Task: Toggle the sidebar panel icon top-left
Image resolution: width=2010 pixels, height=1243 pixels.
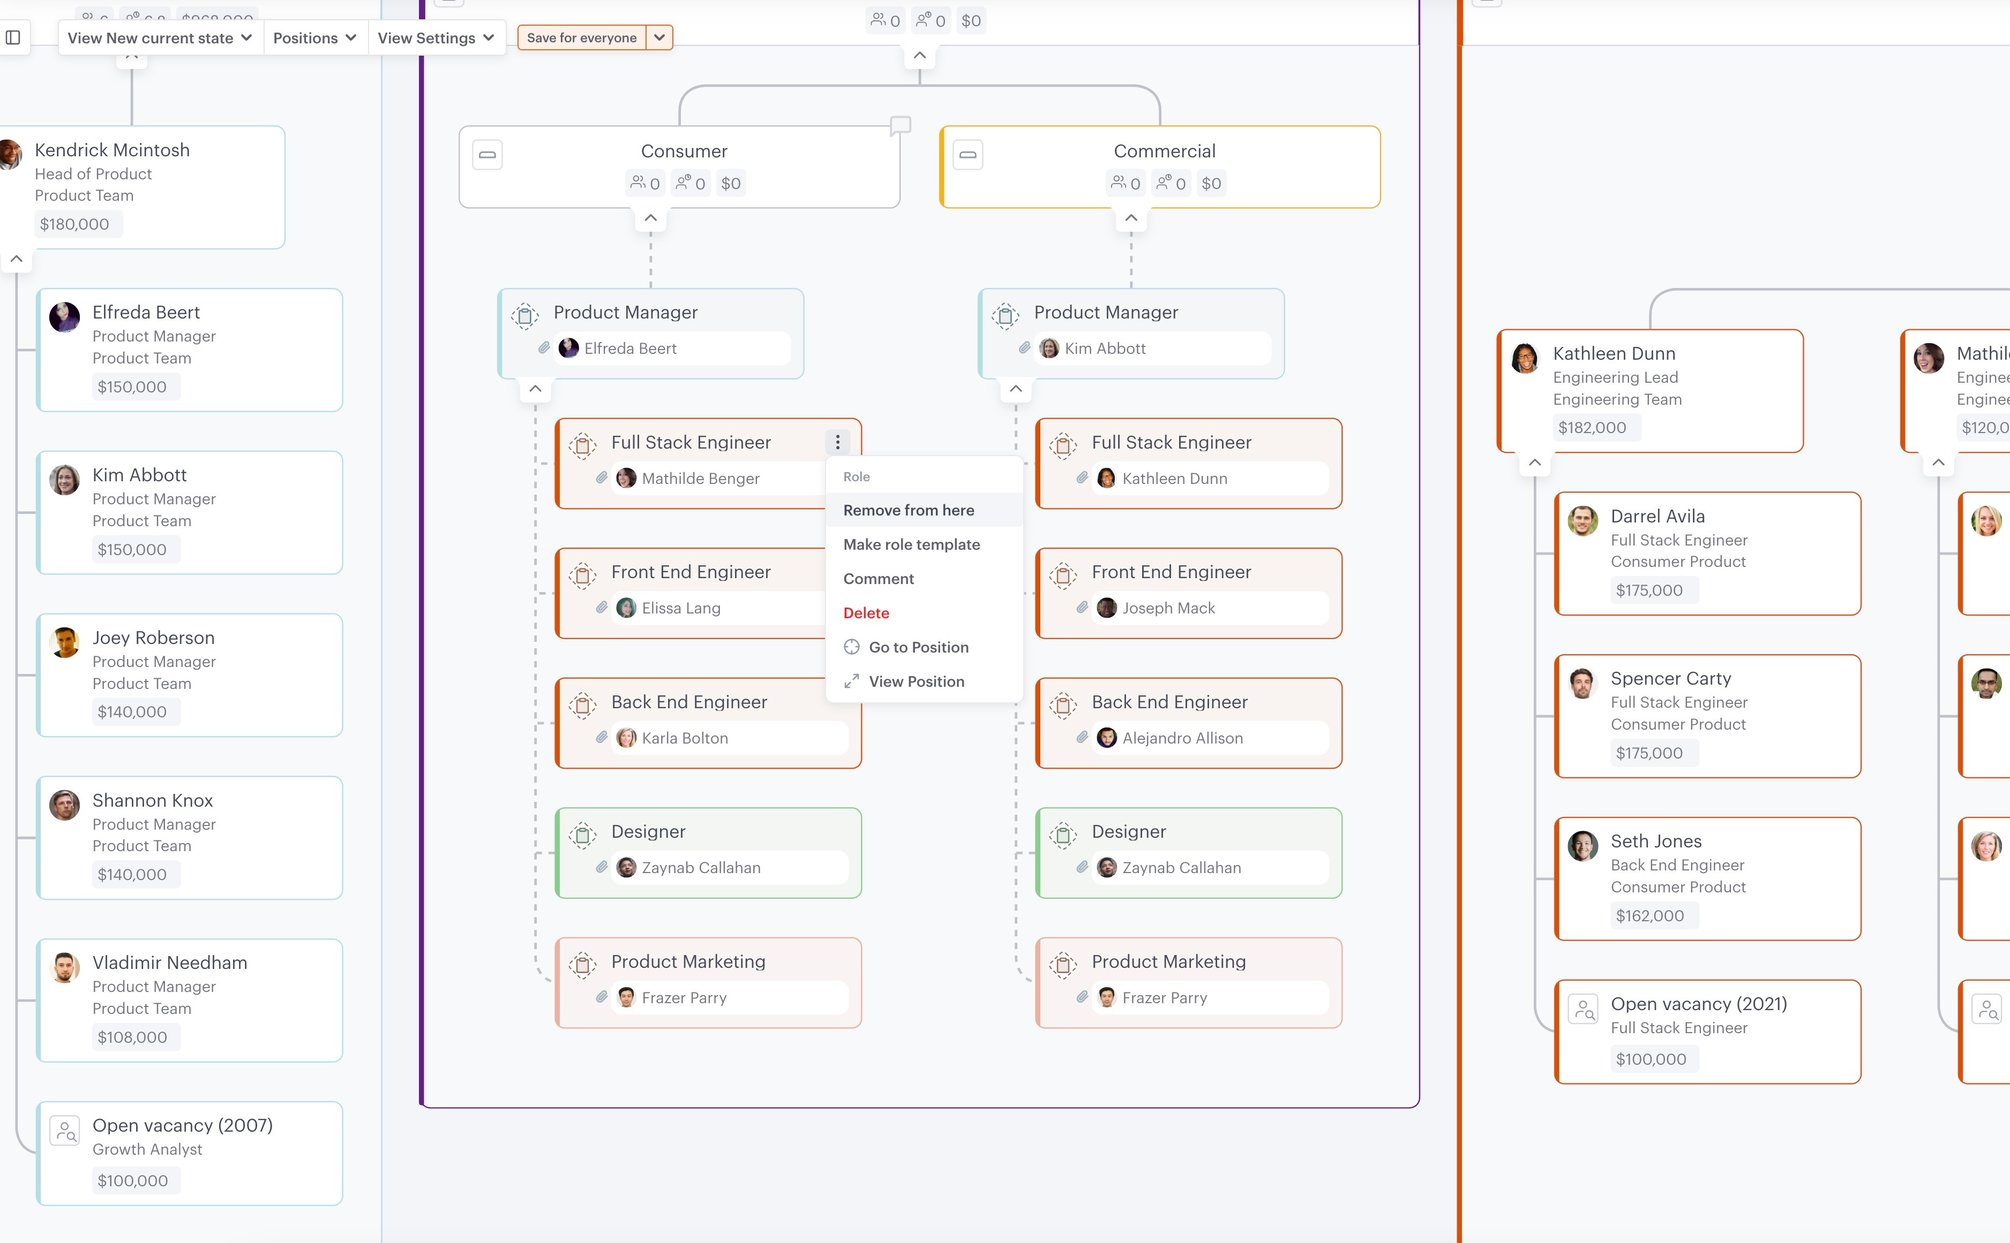Action: point(14,36)
